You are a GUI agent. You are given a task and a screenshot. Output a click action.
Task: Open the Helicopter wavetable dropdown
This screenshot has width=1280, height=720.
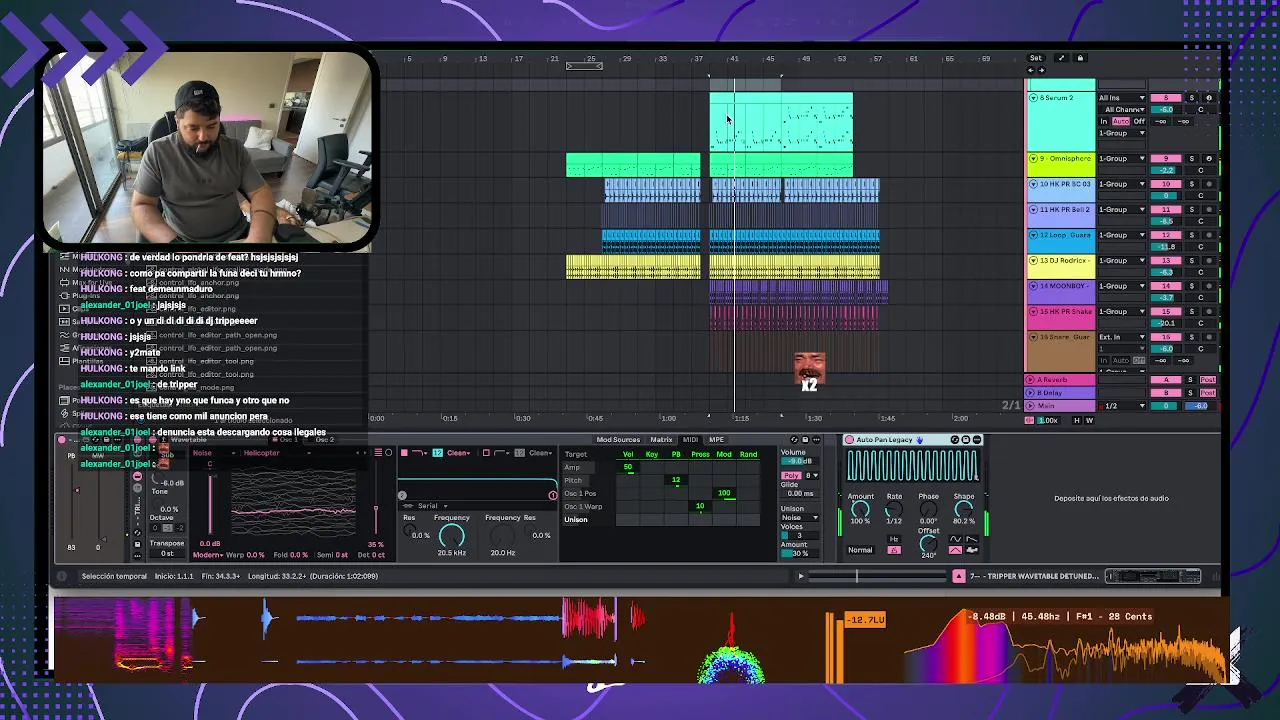(x=278, y=453)
